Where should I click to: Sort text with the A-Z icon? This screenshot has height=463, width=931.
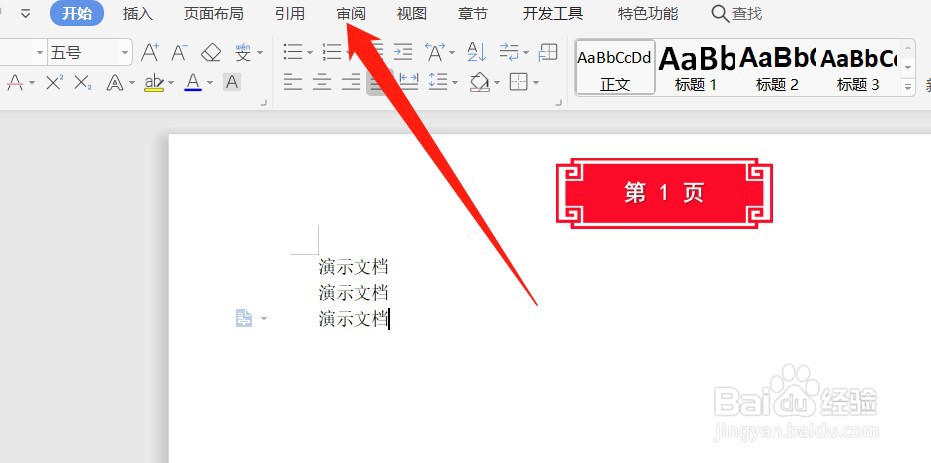477,52
